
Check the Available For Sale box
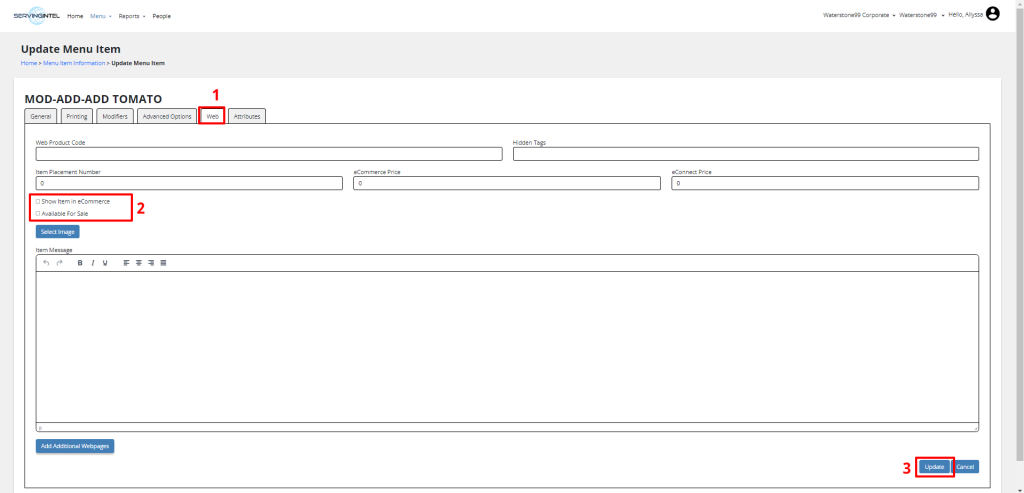tap(38, 213)
